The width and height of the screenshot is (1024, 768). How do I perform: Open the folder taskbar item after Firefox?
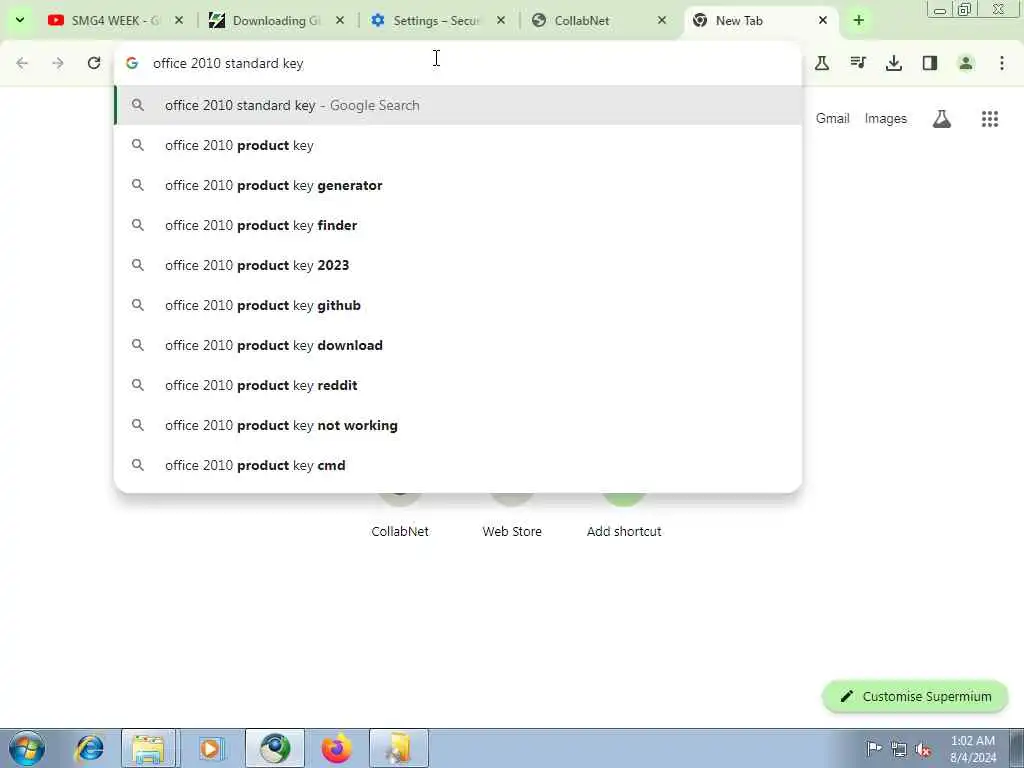click(399, 748)
